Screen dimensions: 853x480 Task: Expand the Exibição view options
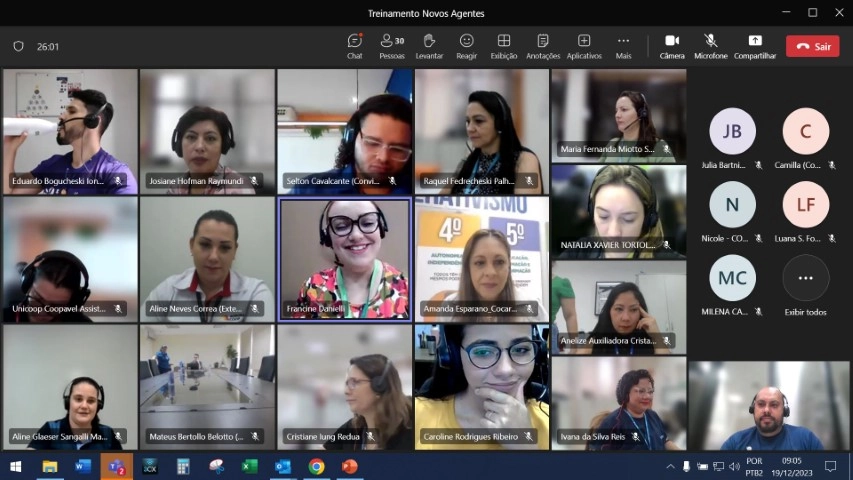pos(504,46)
